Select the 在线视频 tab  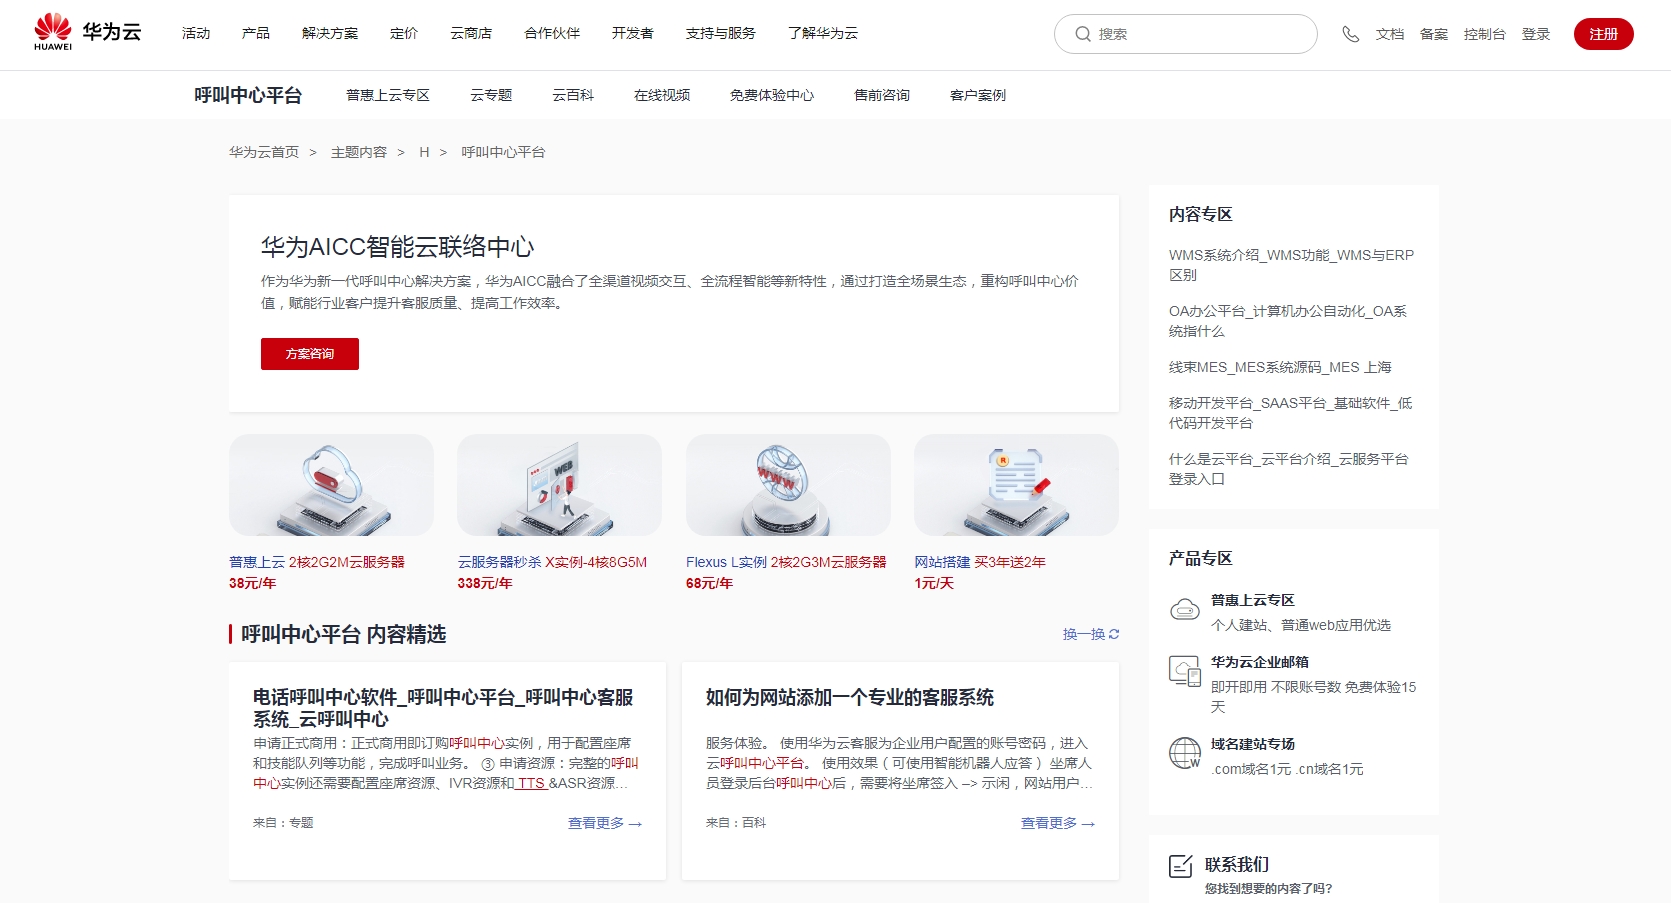662,95
